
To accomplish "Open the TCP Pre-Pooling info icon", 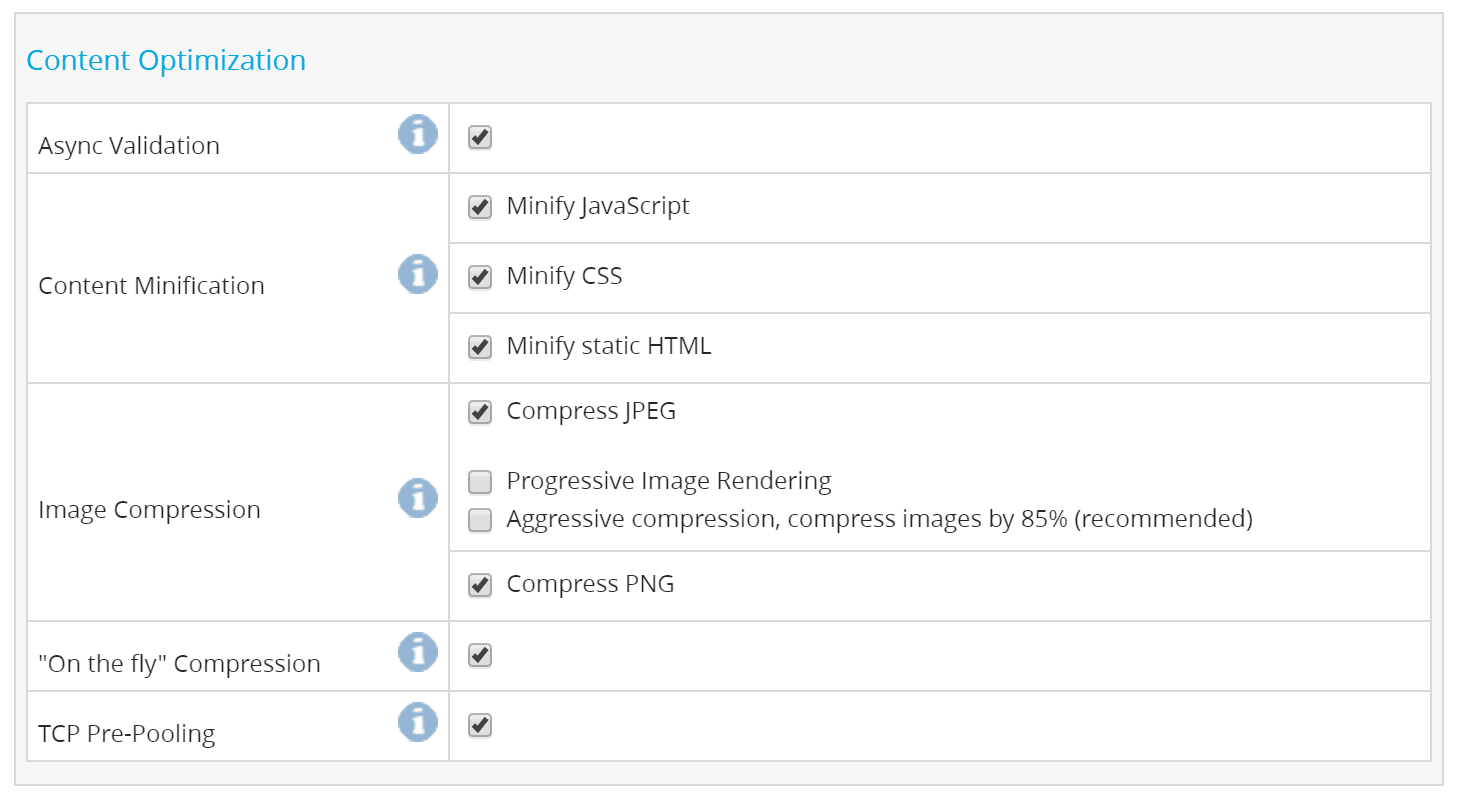I will tap(418, 722).
